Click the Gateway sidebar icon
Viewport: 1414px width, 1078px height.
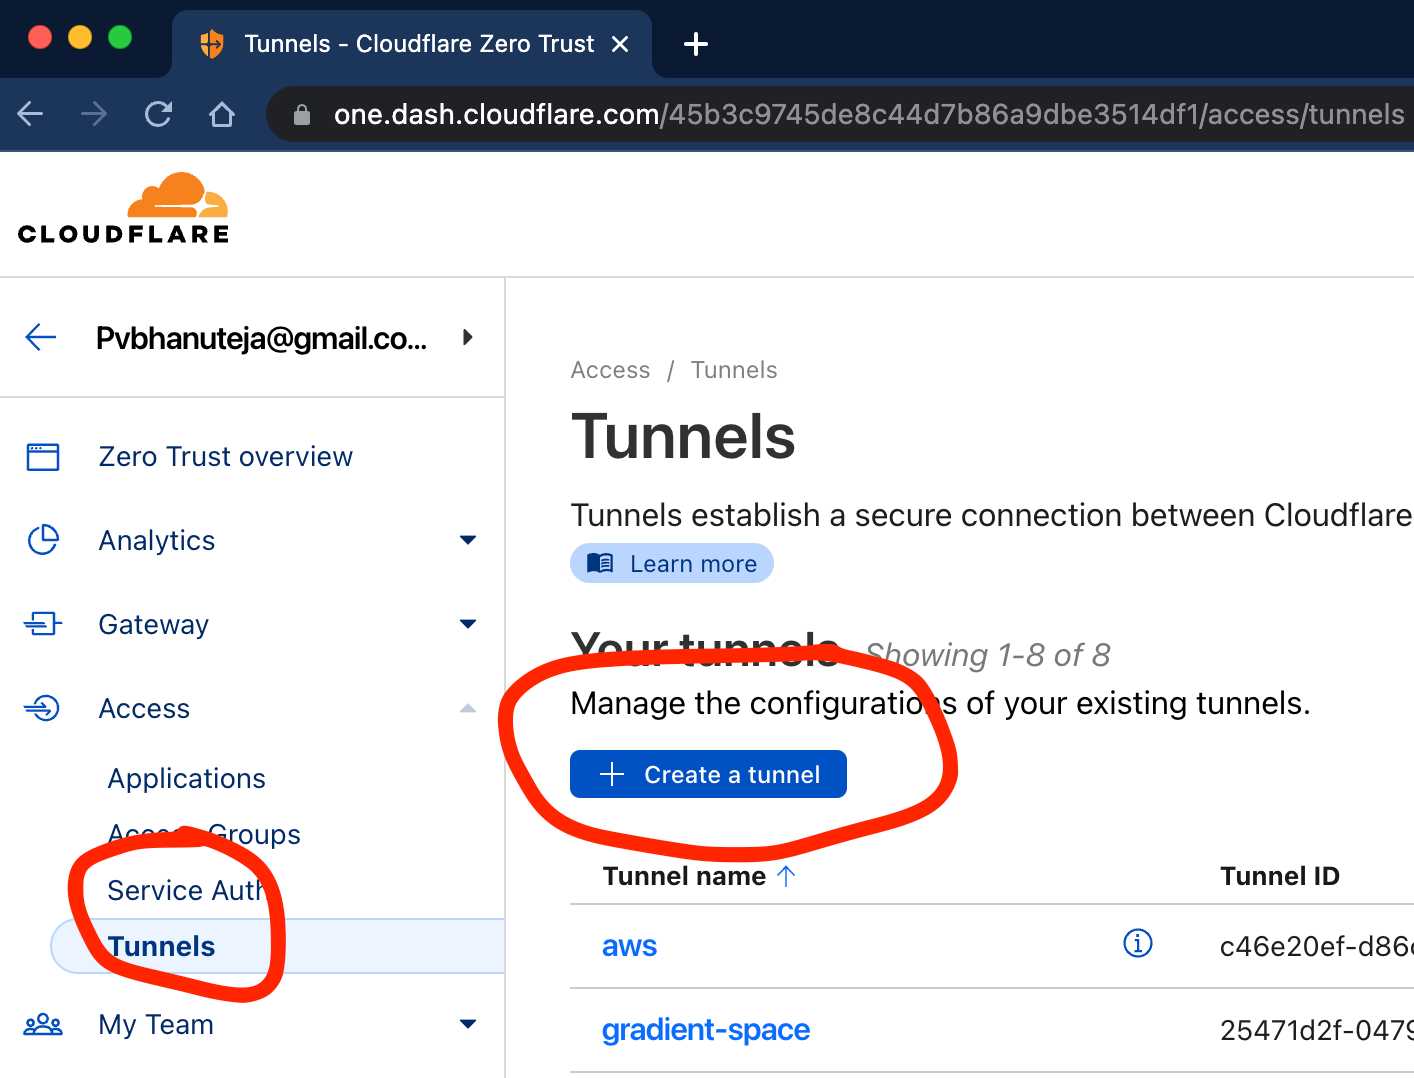click(43, 624)
